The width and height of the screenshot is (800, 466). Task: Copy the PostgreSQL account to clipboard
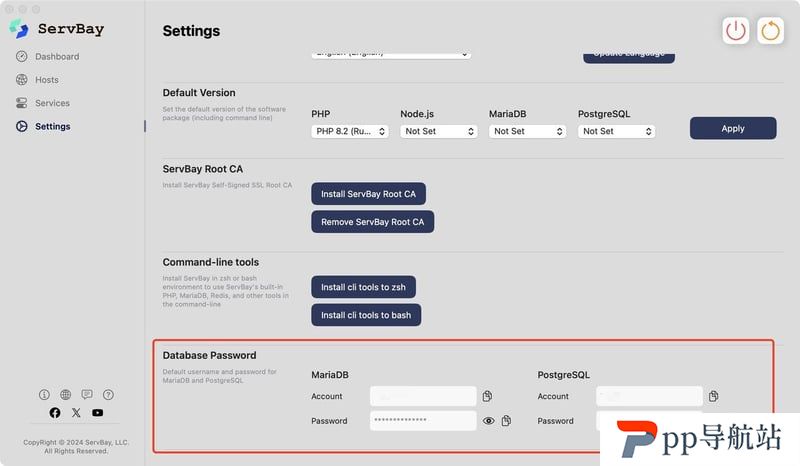pyautogui.click(x=713, y=396)
